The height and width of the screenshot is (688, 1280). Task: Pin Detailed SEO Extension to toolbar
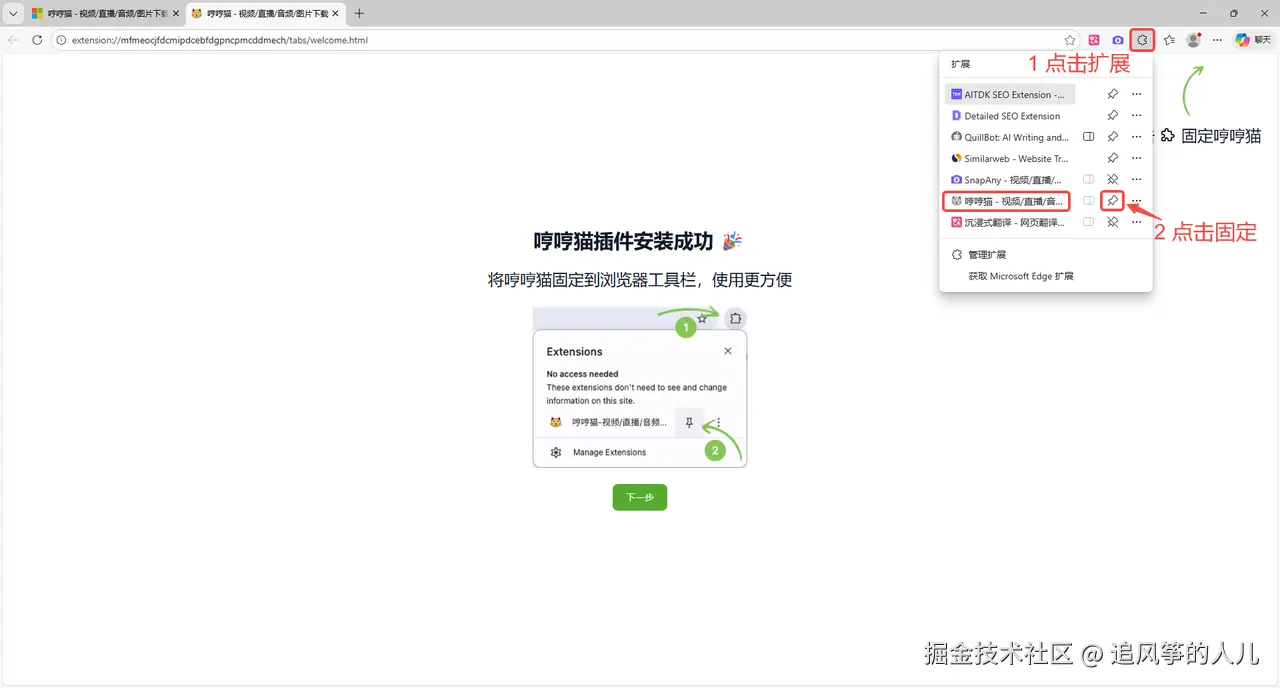(x=1112, y=116)
